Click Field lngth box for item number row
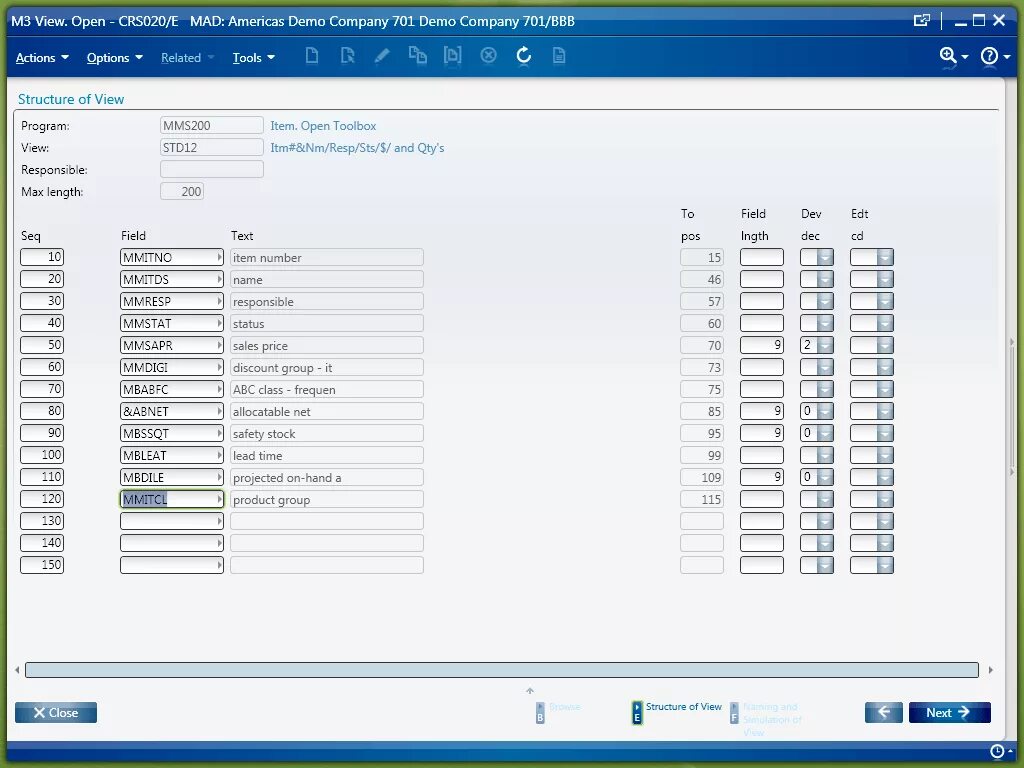This screenshot has height=768, width=1024. (761, 257)
